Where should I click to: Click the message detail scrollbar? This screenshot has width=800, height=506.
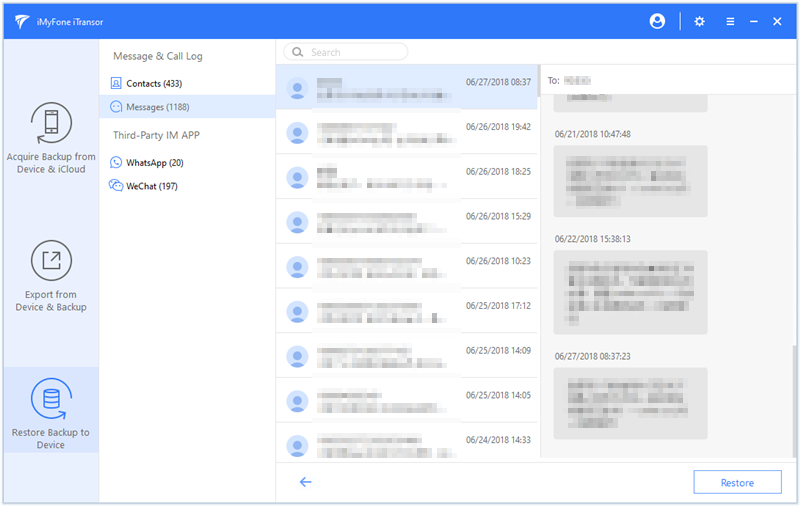[794, 399]
